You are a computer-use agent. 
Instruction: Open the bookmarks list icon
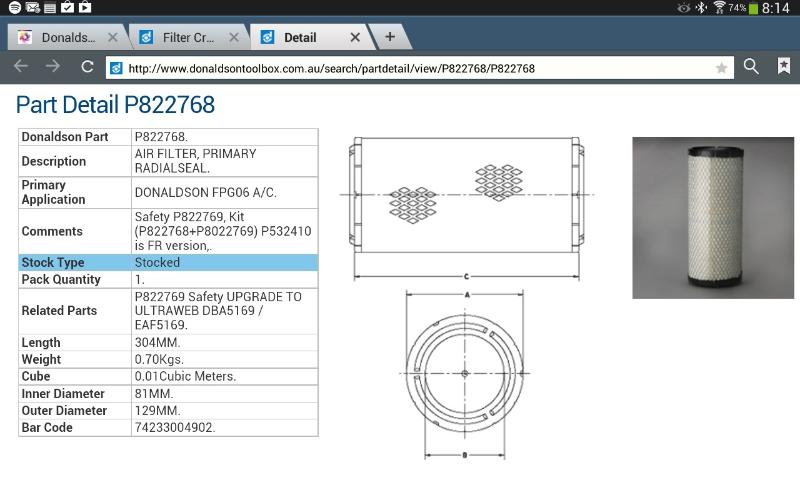pos(784,66)
